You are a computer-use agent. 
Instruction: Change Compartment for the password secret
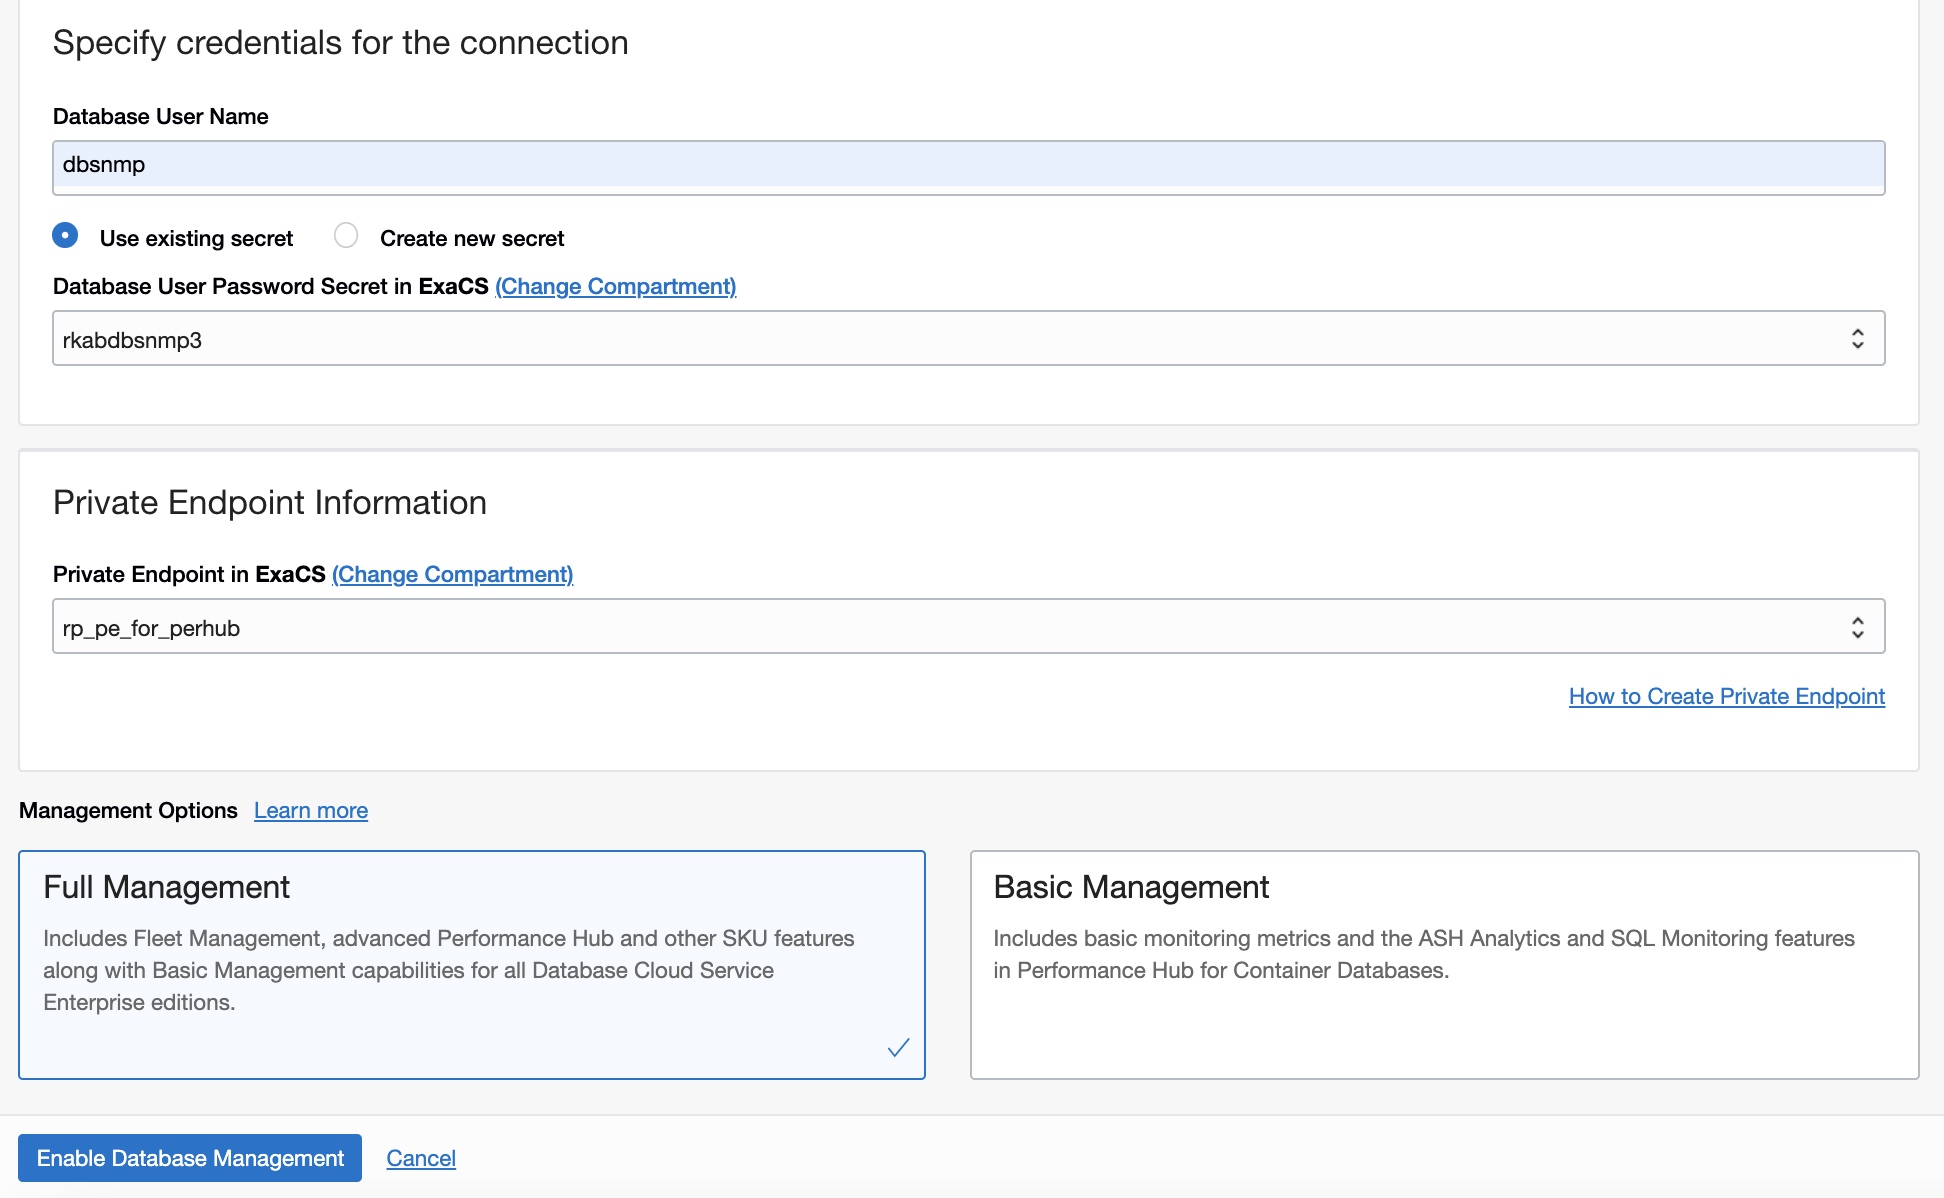tap(615, 286)
